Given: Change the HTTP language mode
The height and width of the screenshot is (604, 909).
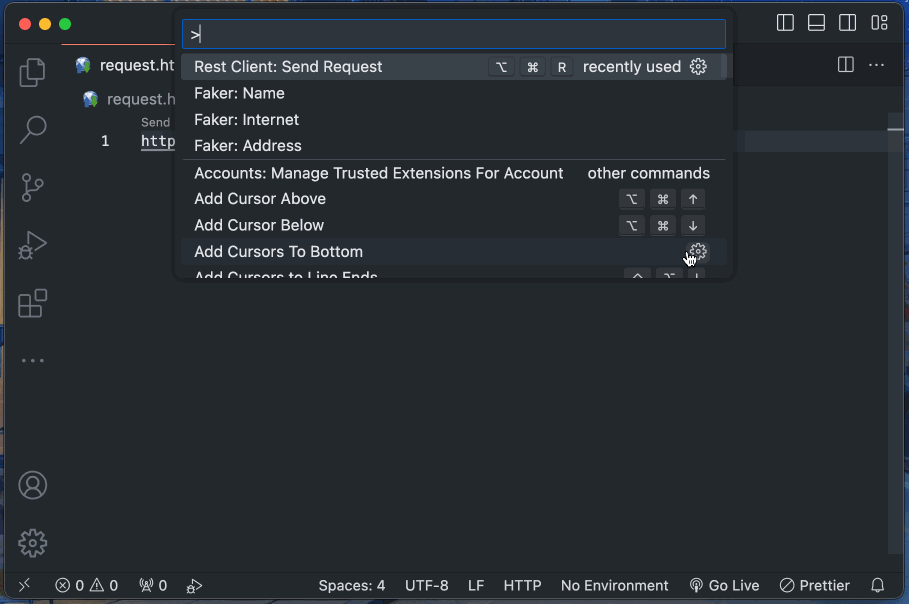Looking at the screenshot, I should 522,585.
